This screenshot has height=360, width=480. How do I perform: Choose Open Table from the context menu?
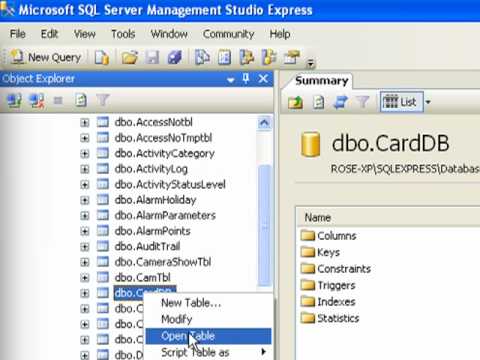209,336
